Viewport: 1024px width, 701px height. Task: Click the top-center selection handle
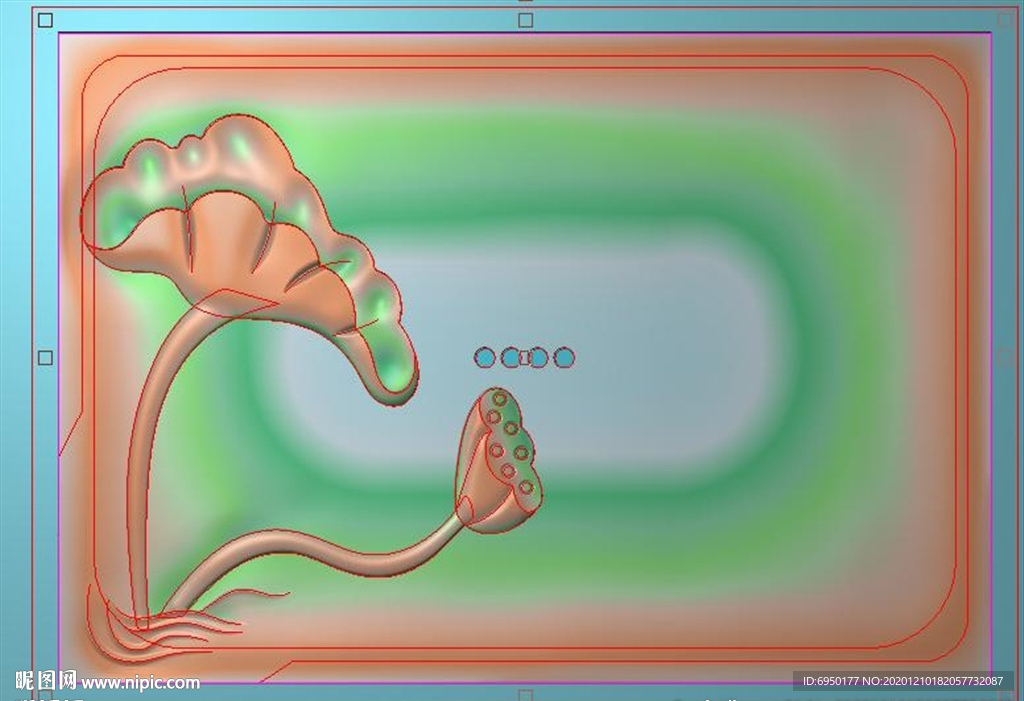click(526, 20)
